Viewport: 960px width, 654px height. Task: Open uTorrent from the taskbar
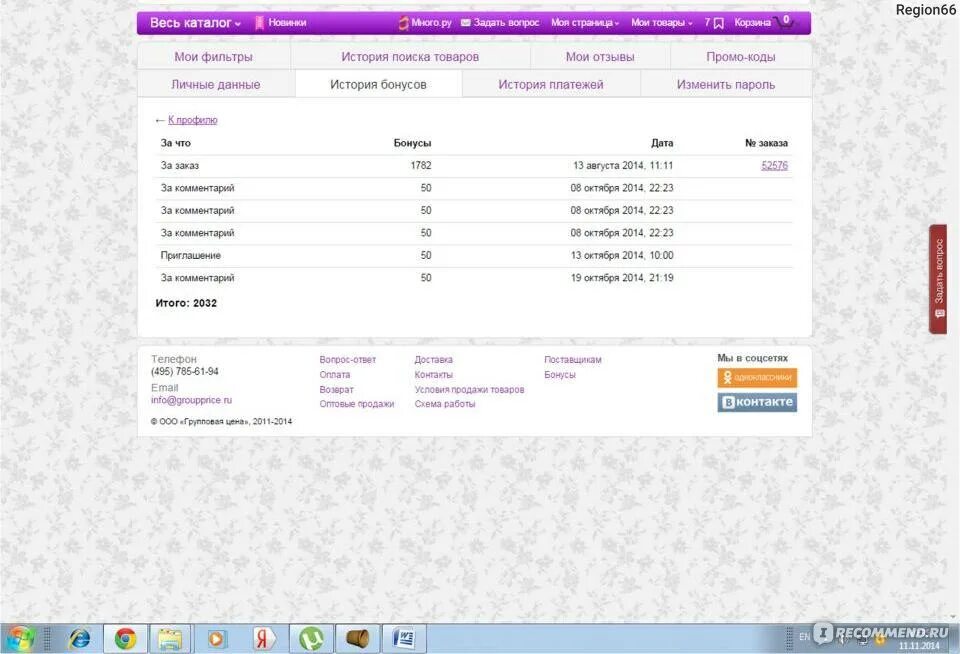(311, 639)
